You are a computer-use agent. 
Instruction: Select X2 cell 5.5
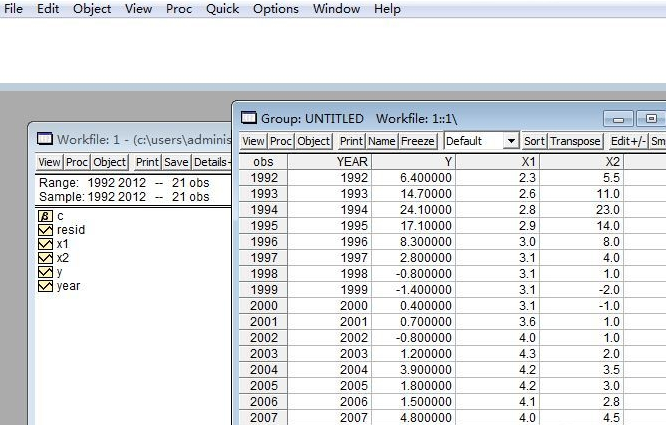tap(581, 178)
